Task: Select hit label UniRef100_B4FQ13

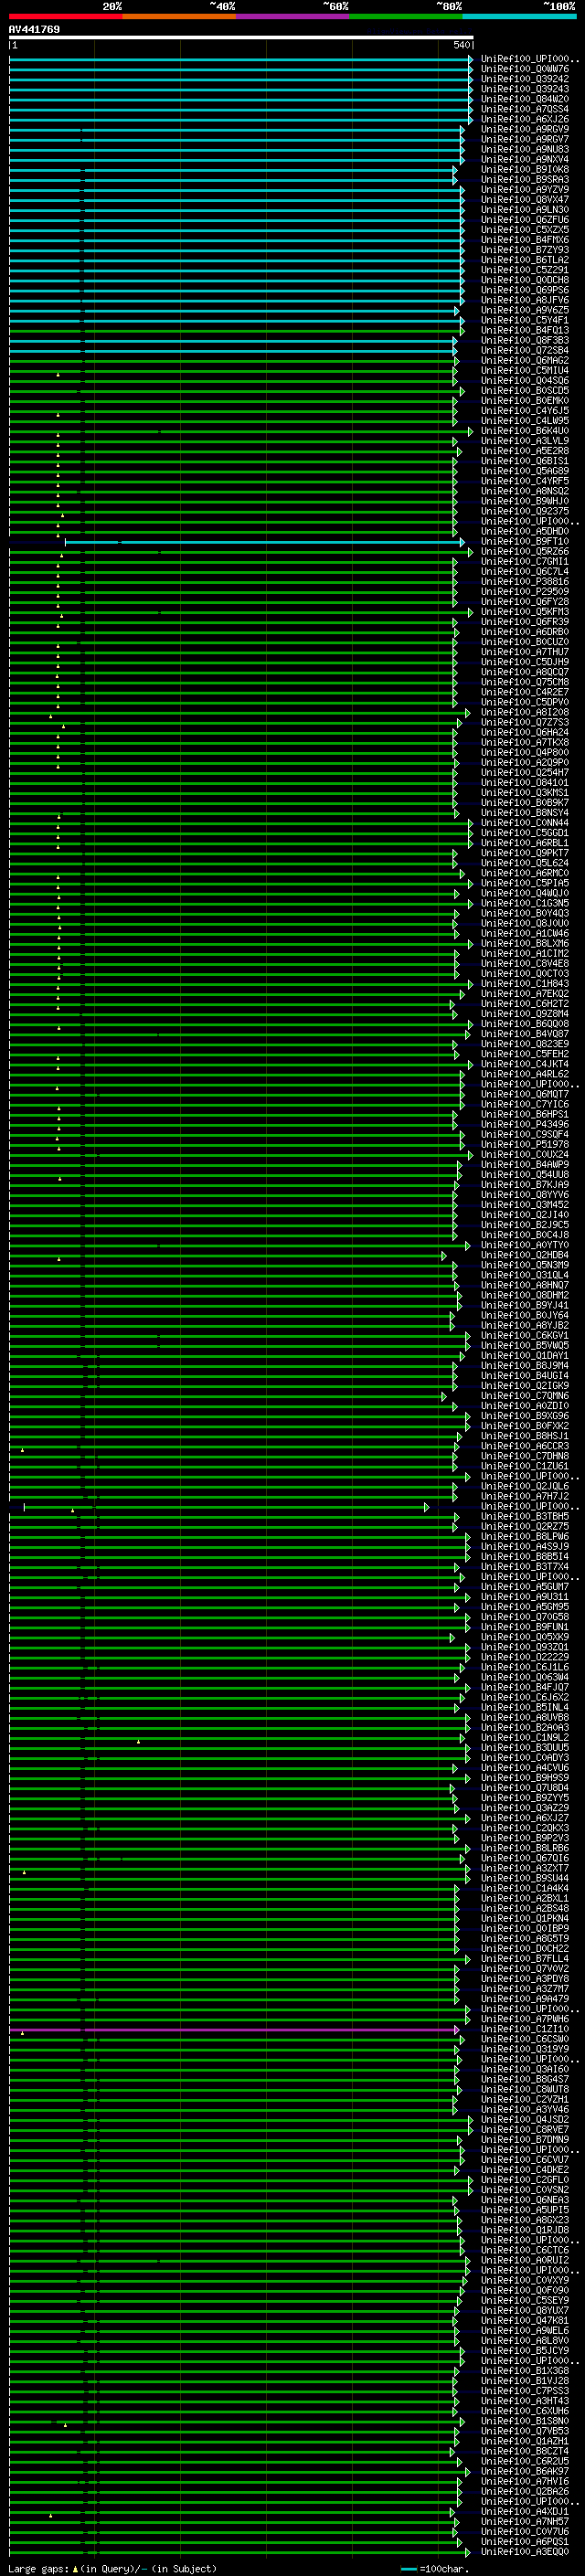Action: pos(525,330)
